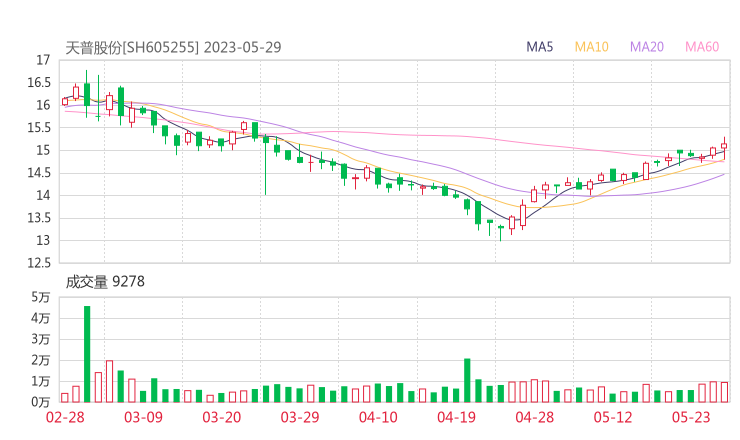Click the 4万 volume axis label
Viewport: 740px width, 440px height.
(x=41, y=318)
